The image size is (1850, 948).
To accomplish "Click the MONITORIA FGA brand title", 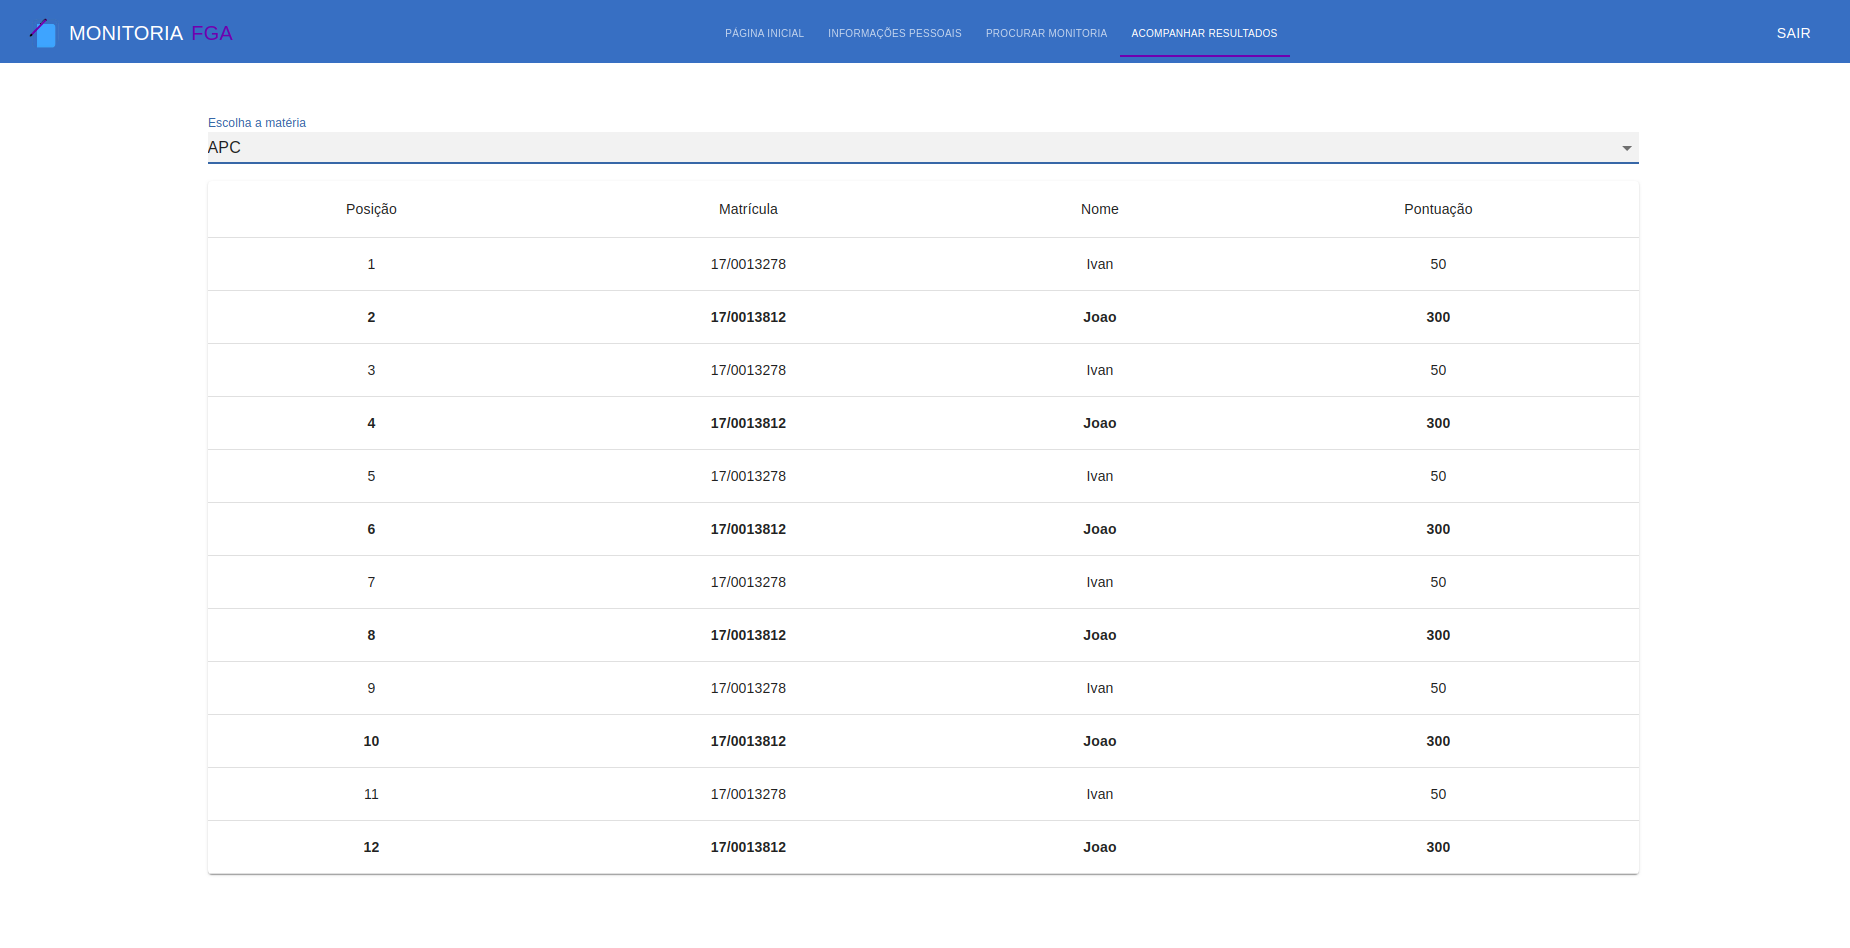I will pyautogui.click(x=151, y=33).
